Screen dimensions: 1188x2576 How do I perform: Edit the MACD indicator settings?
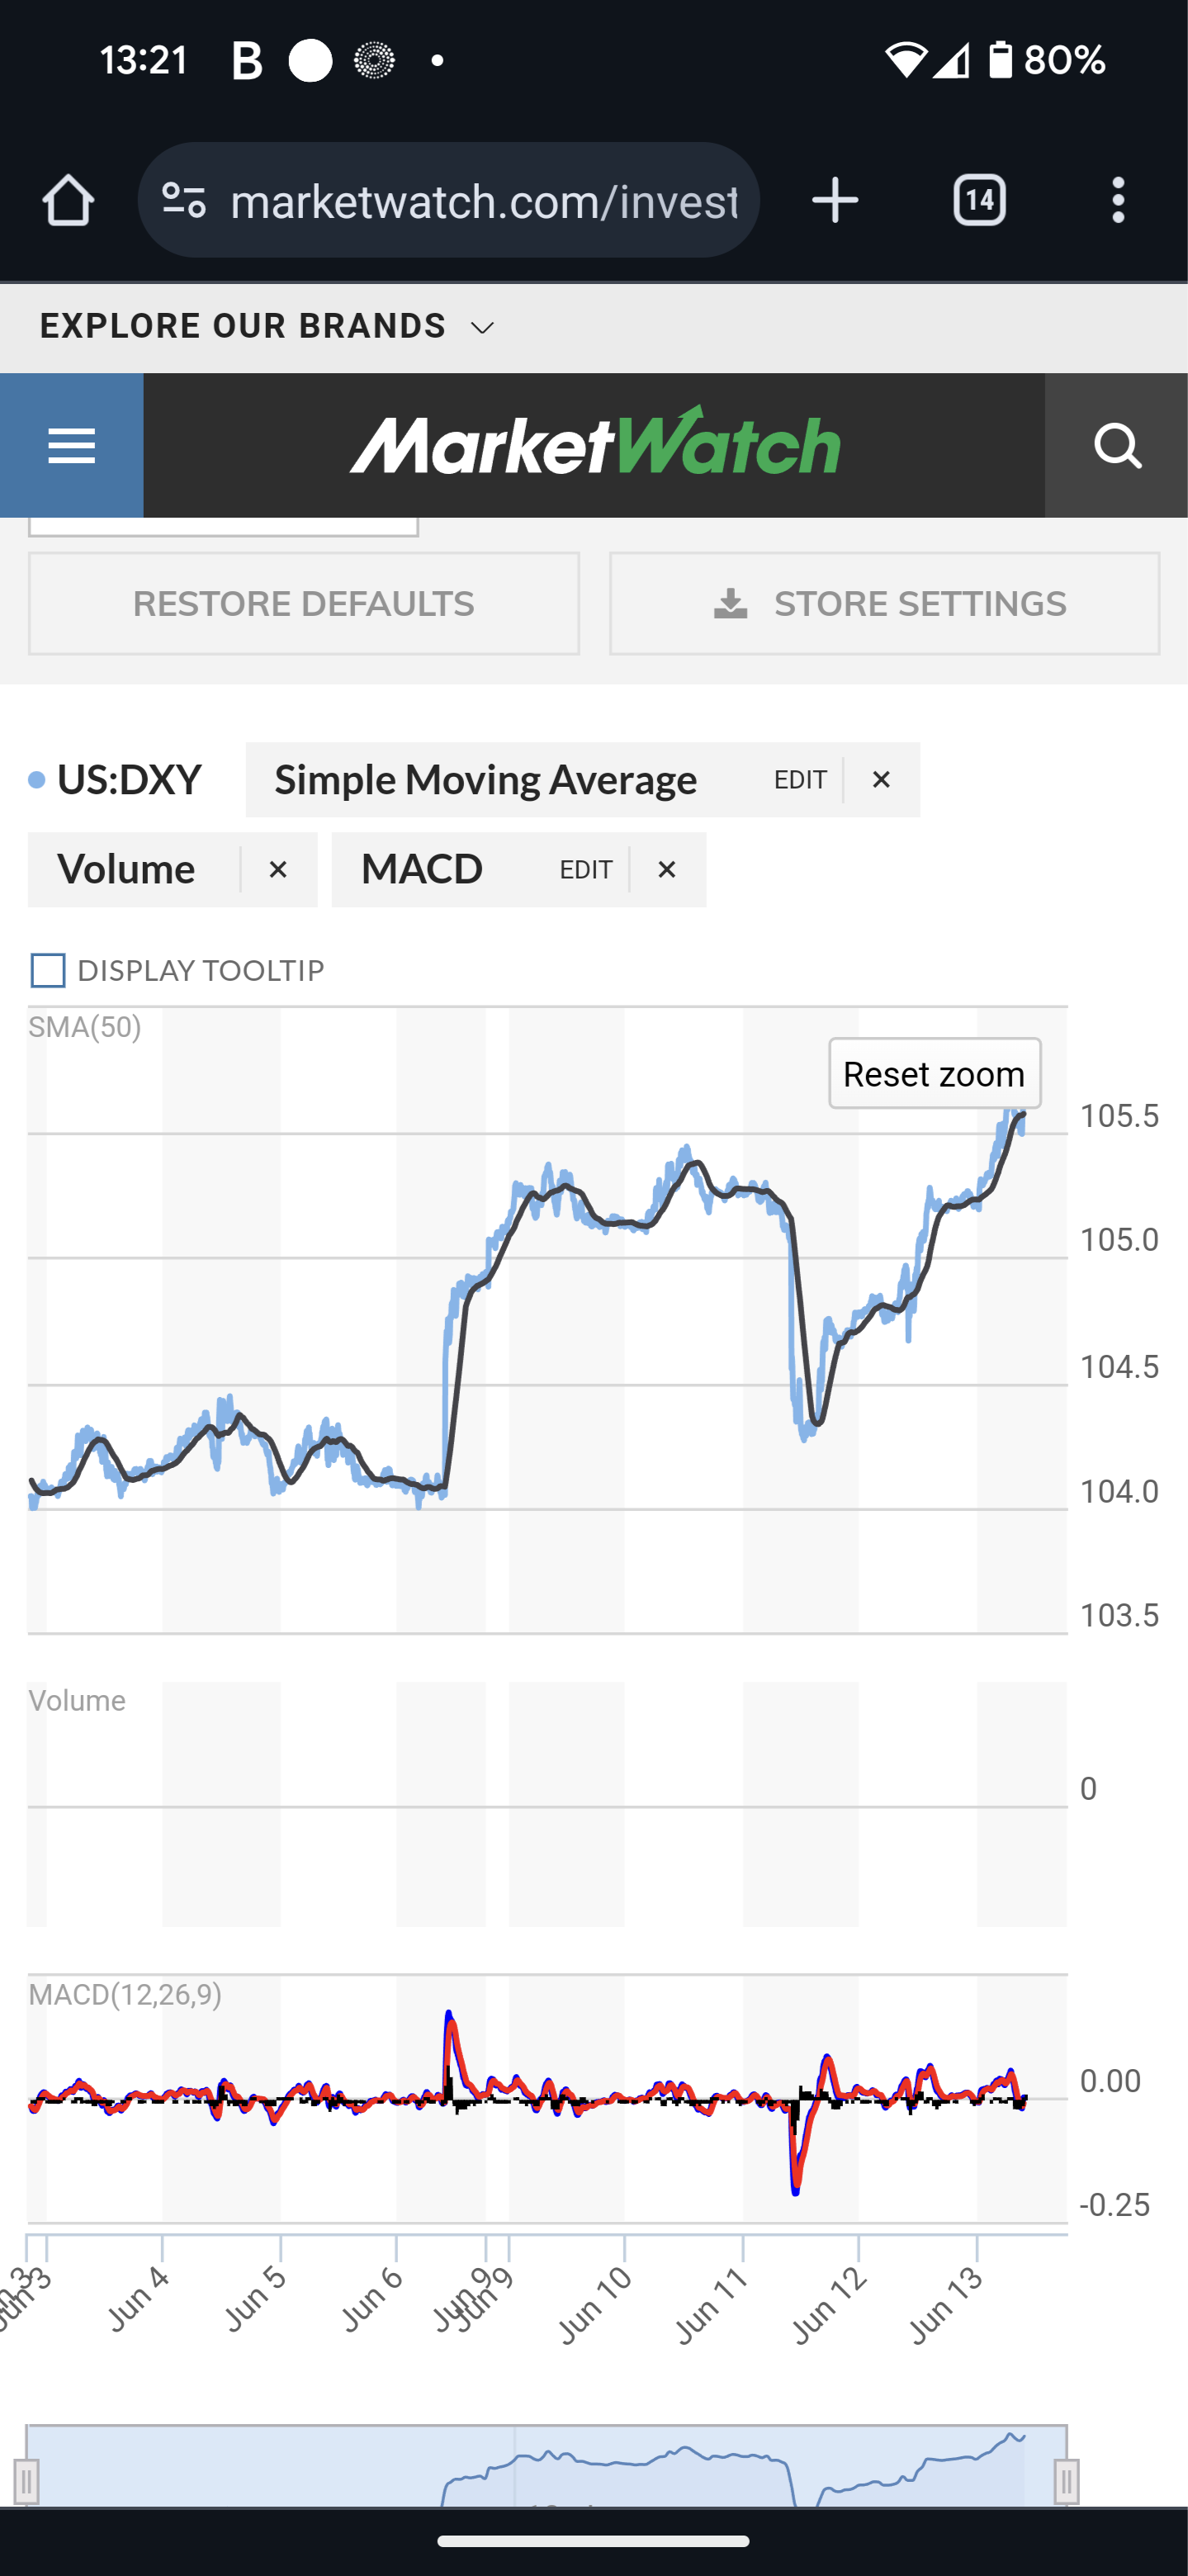586,870
